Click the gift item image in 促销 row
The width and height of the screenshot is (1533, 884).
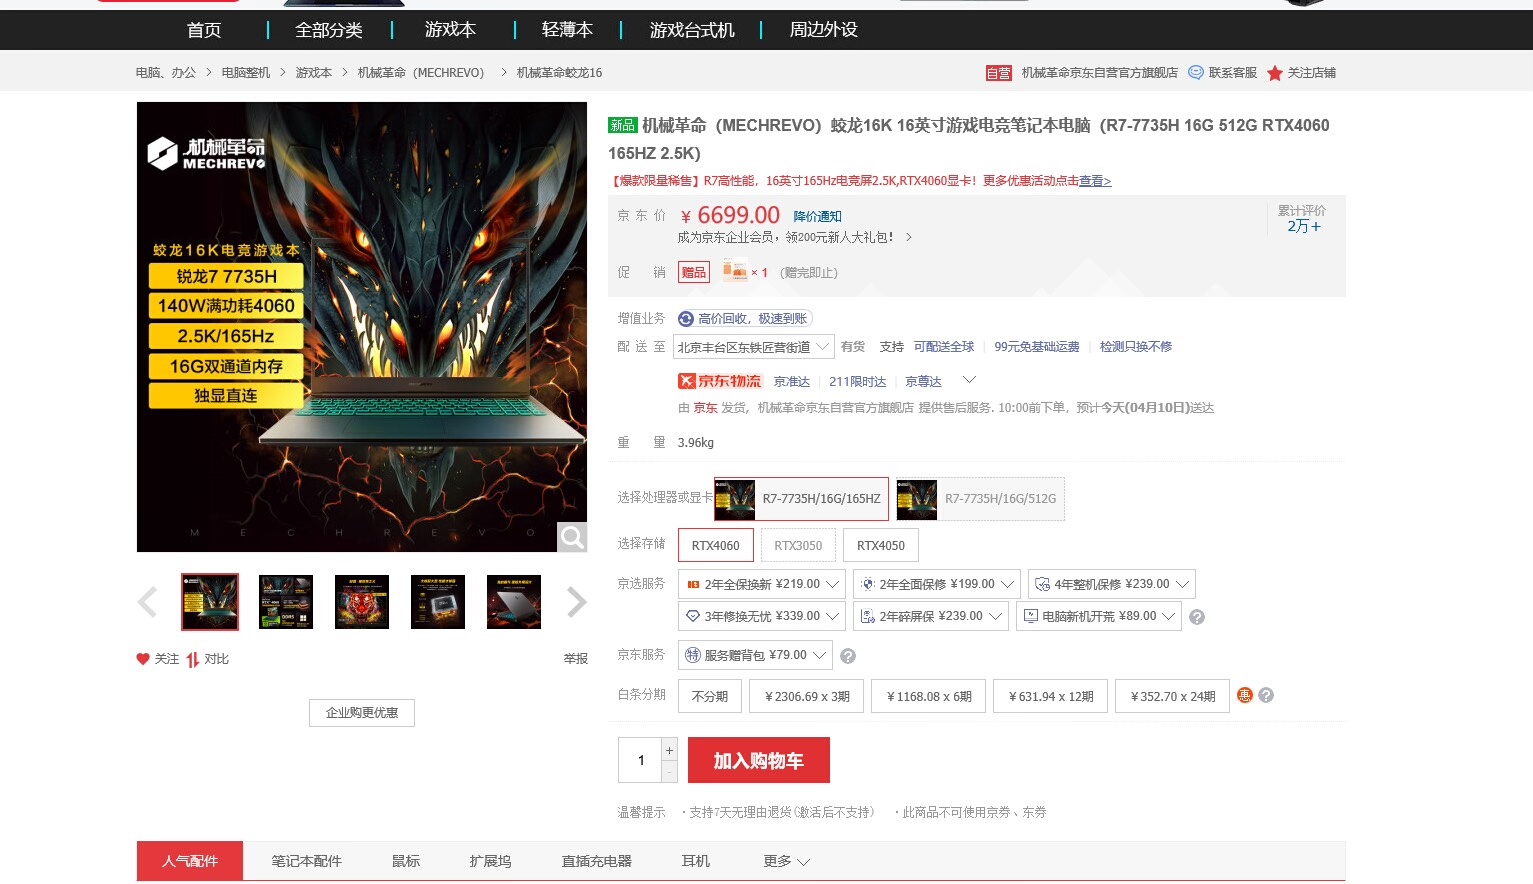coord(735,271)
